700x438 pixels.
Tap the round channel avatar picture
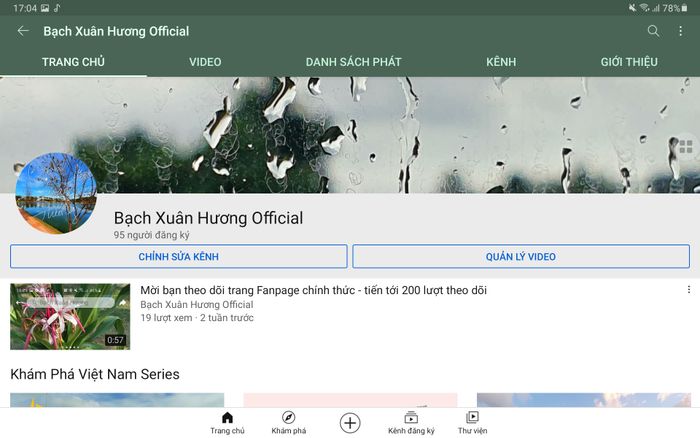pos(56,193)
